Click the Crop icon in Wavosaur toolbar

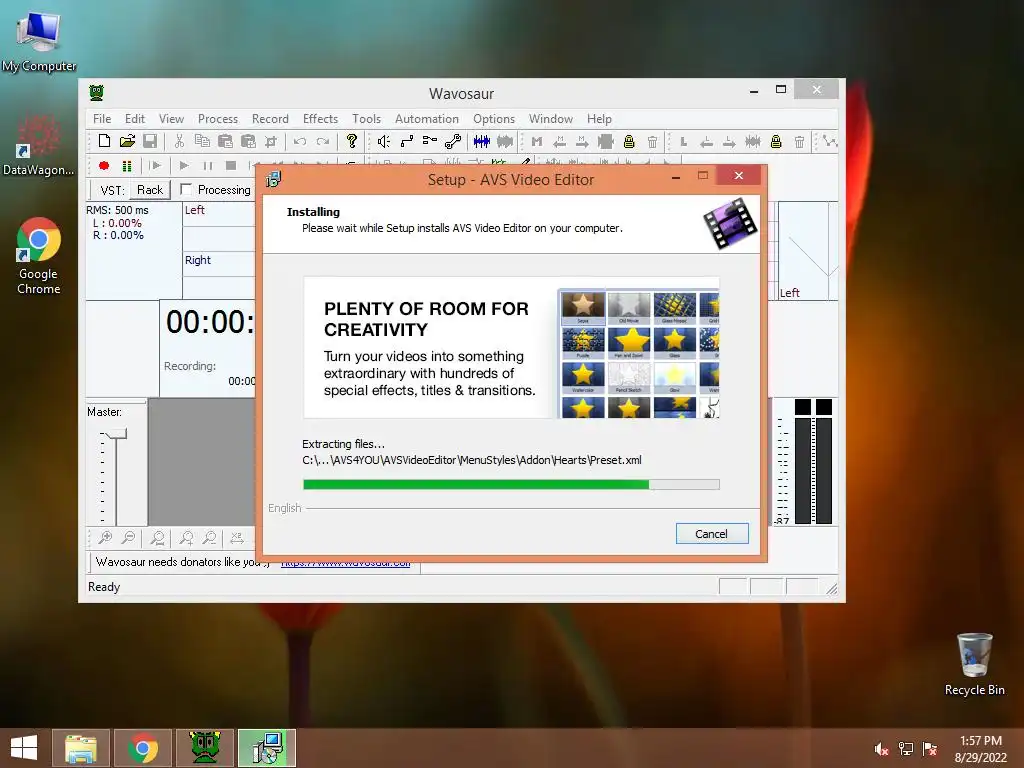(x=270, y=141)
